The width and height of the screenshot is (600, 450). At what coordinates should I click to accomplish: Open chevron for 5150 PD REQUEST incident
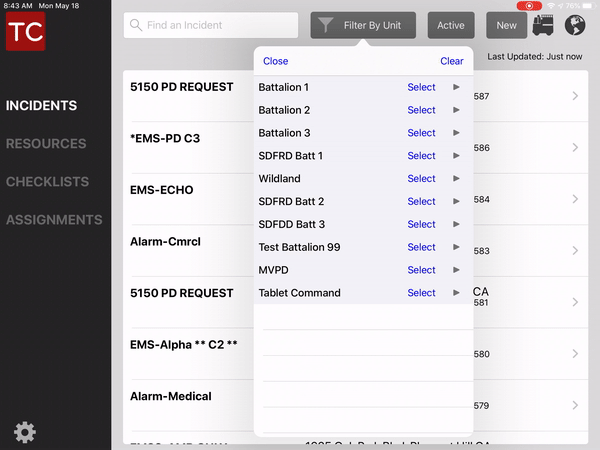point(575,96)
